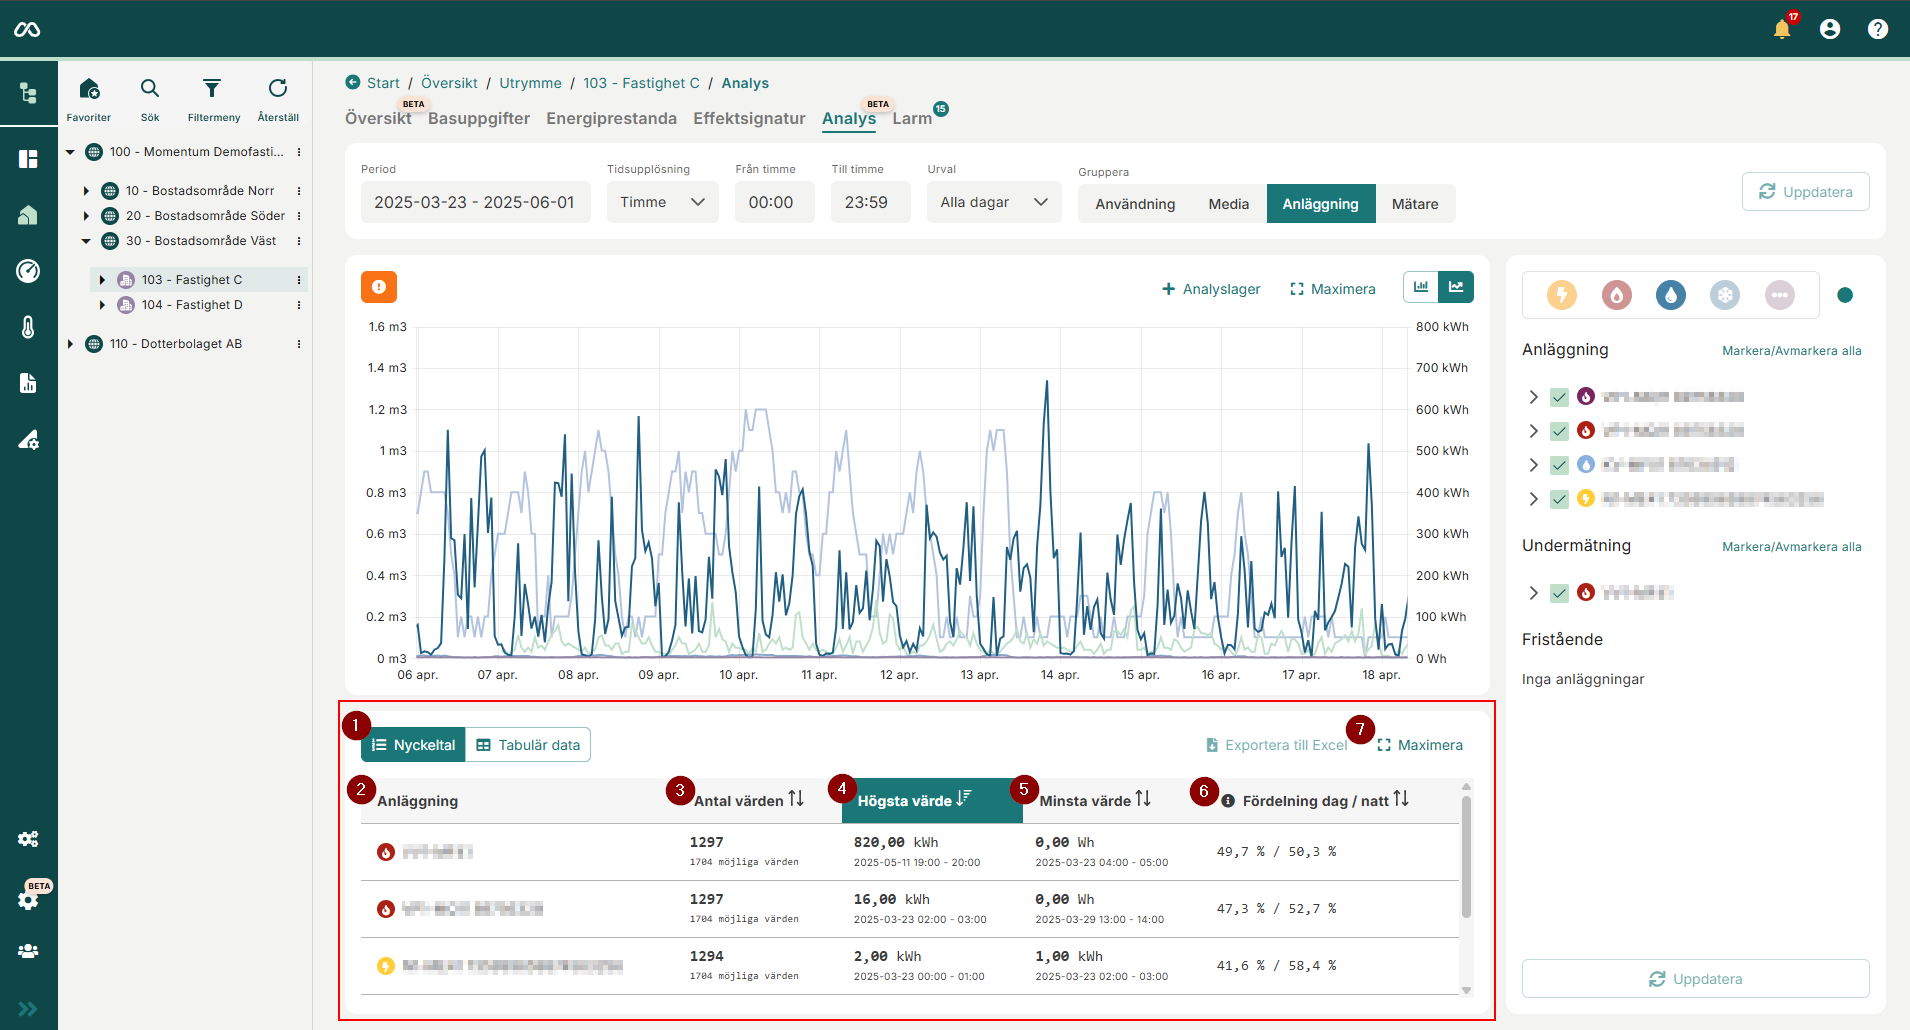Screen dimensions: 1910x1030
Task: Click the orange warning icon above chart
Action: (379, 287)
